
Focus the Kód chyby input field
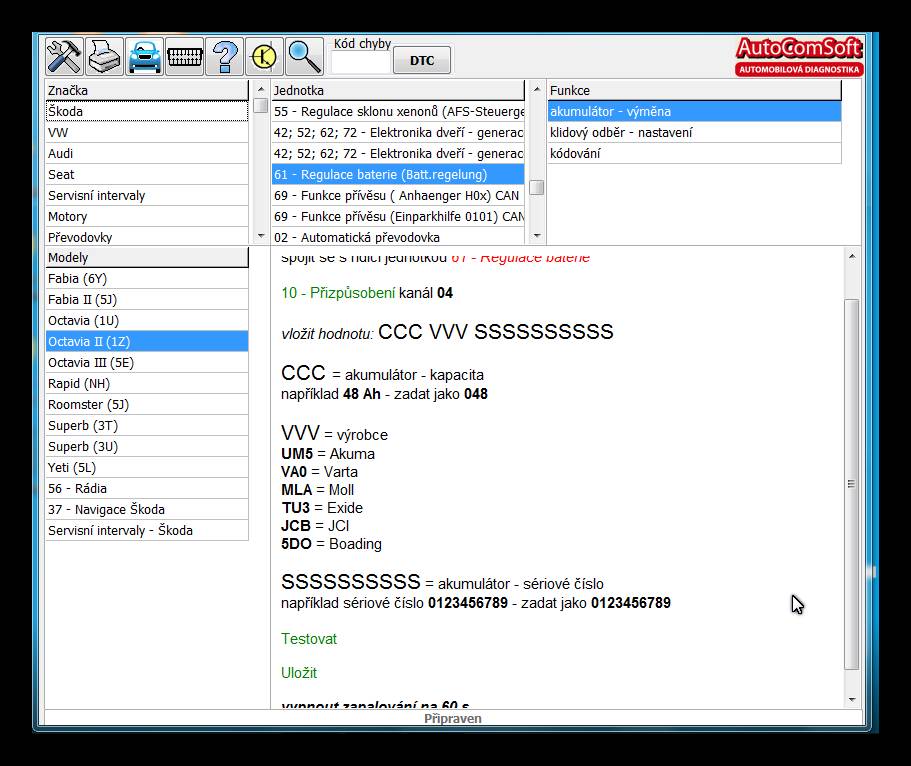[x=360, y=63]
